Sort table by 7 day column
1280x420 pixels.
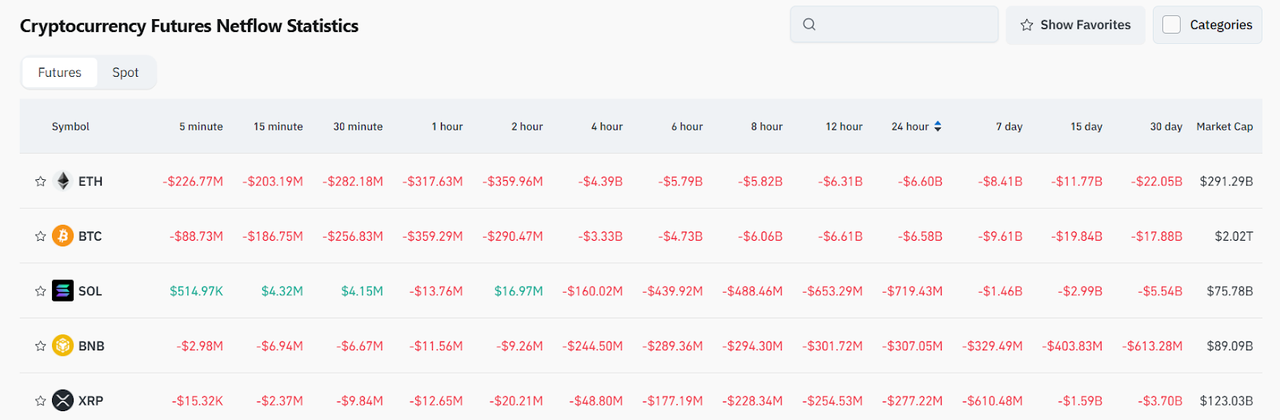tap(1008, 127)
